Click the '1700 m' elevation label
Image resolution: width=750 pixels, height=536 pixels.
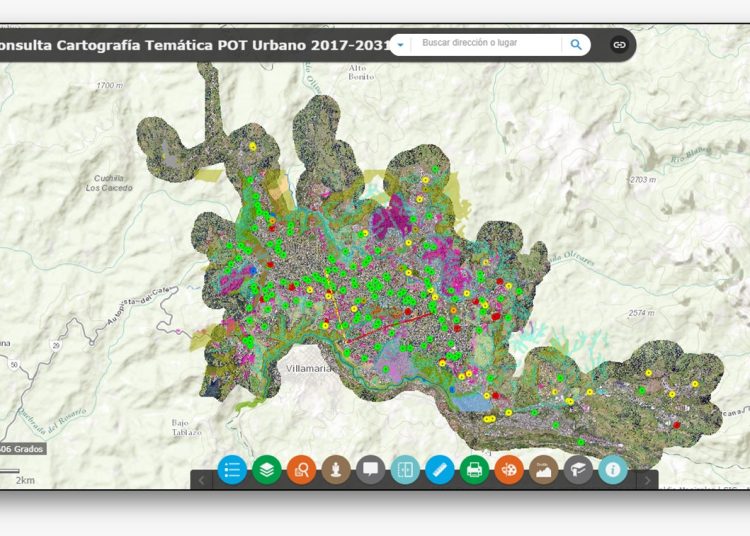pos(110,86)
